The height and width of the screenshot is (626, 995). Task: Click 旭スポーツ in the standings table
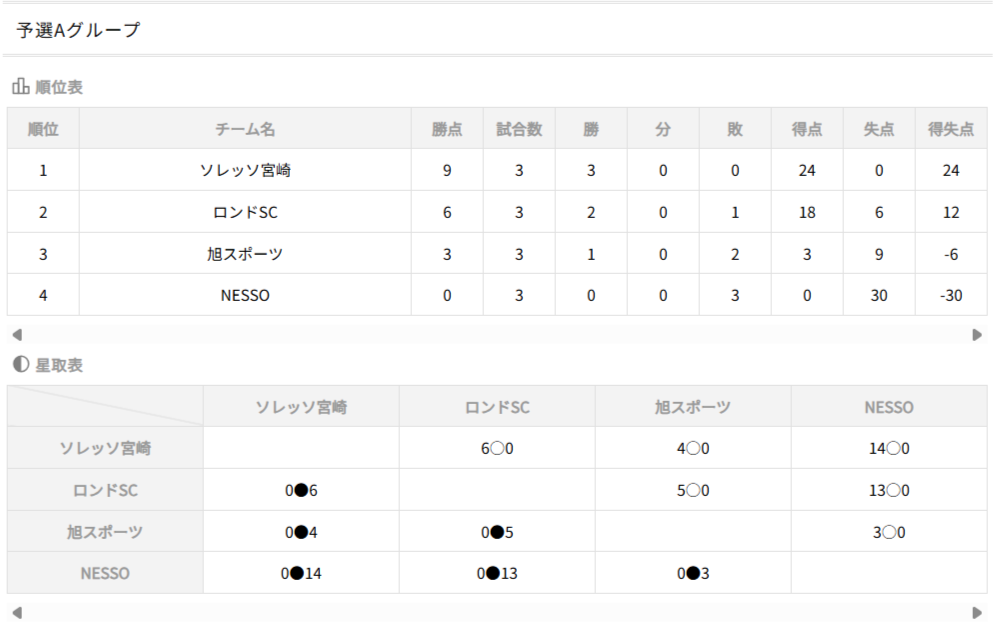(245, 254)
